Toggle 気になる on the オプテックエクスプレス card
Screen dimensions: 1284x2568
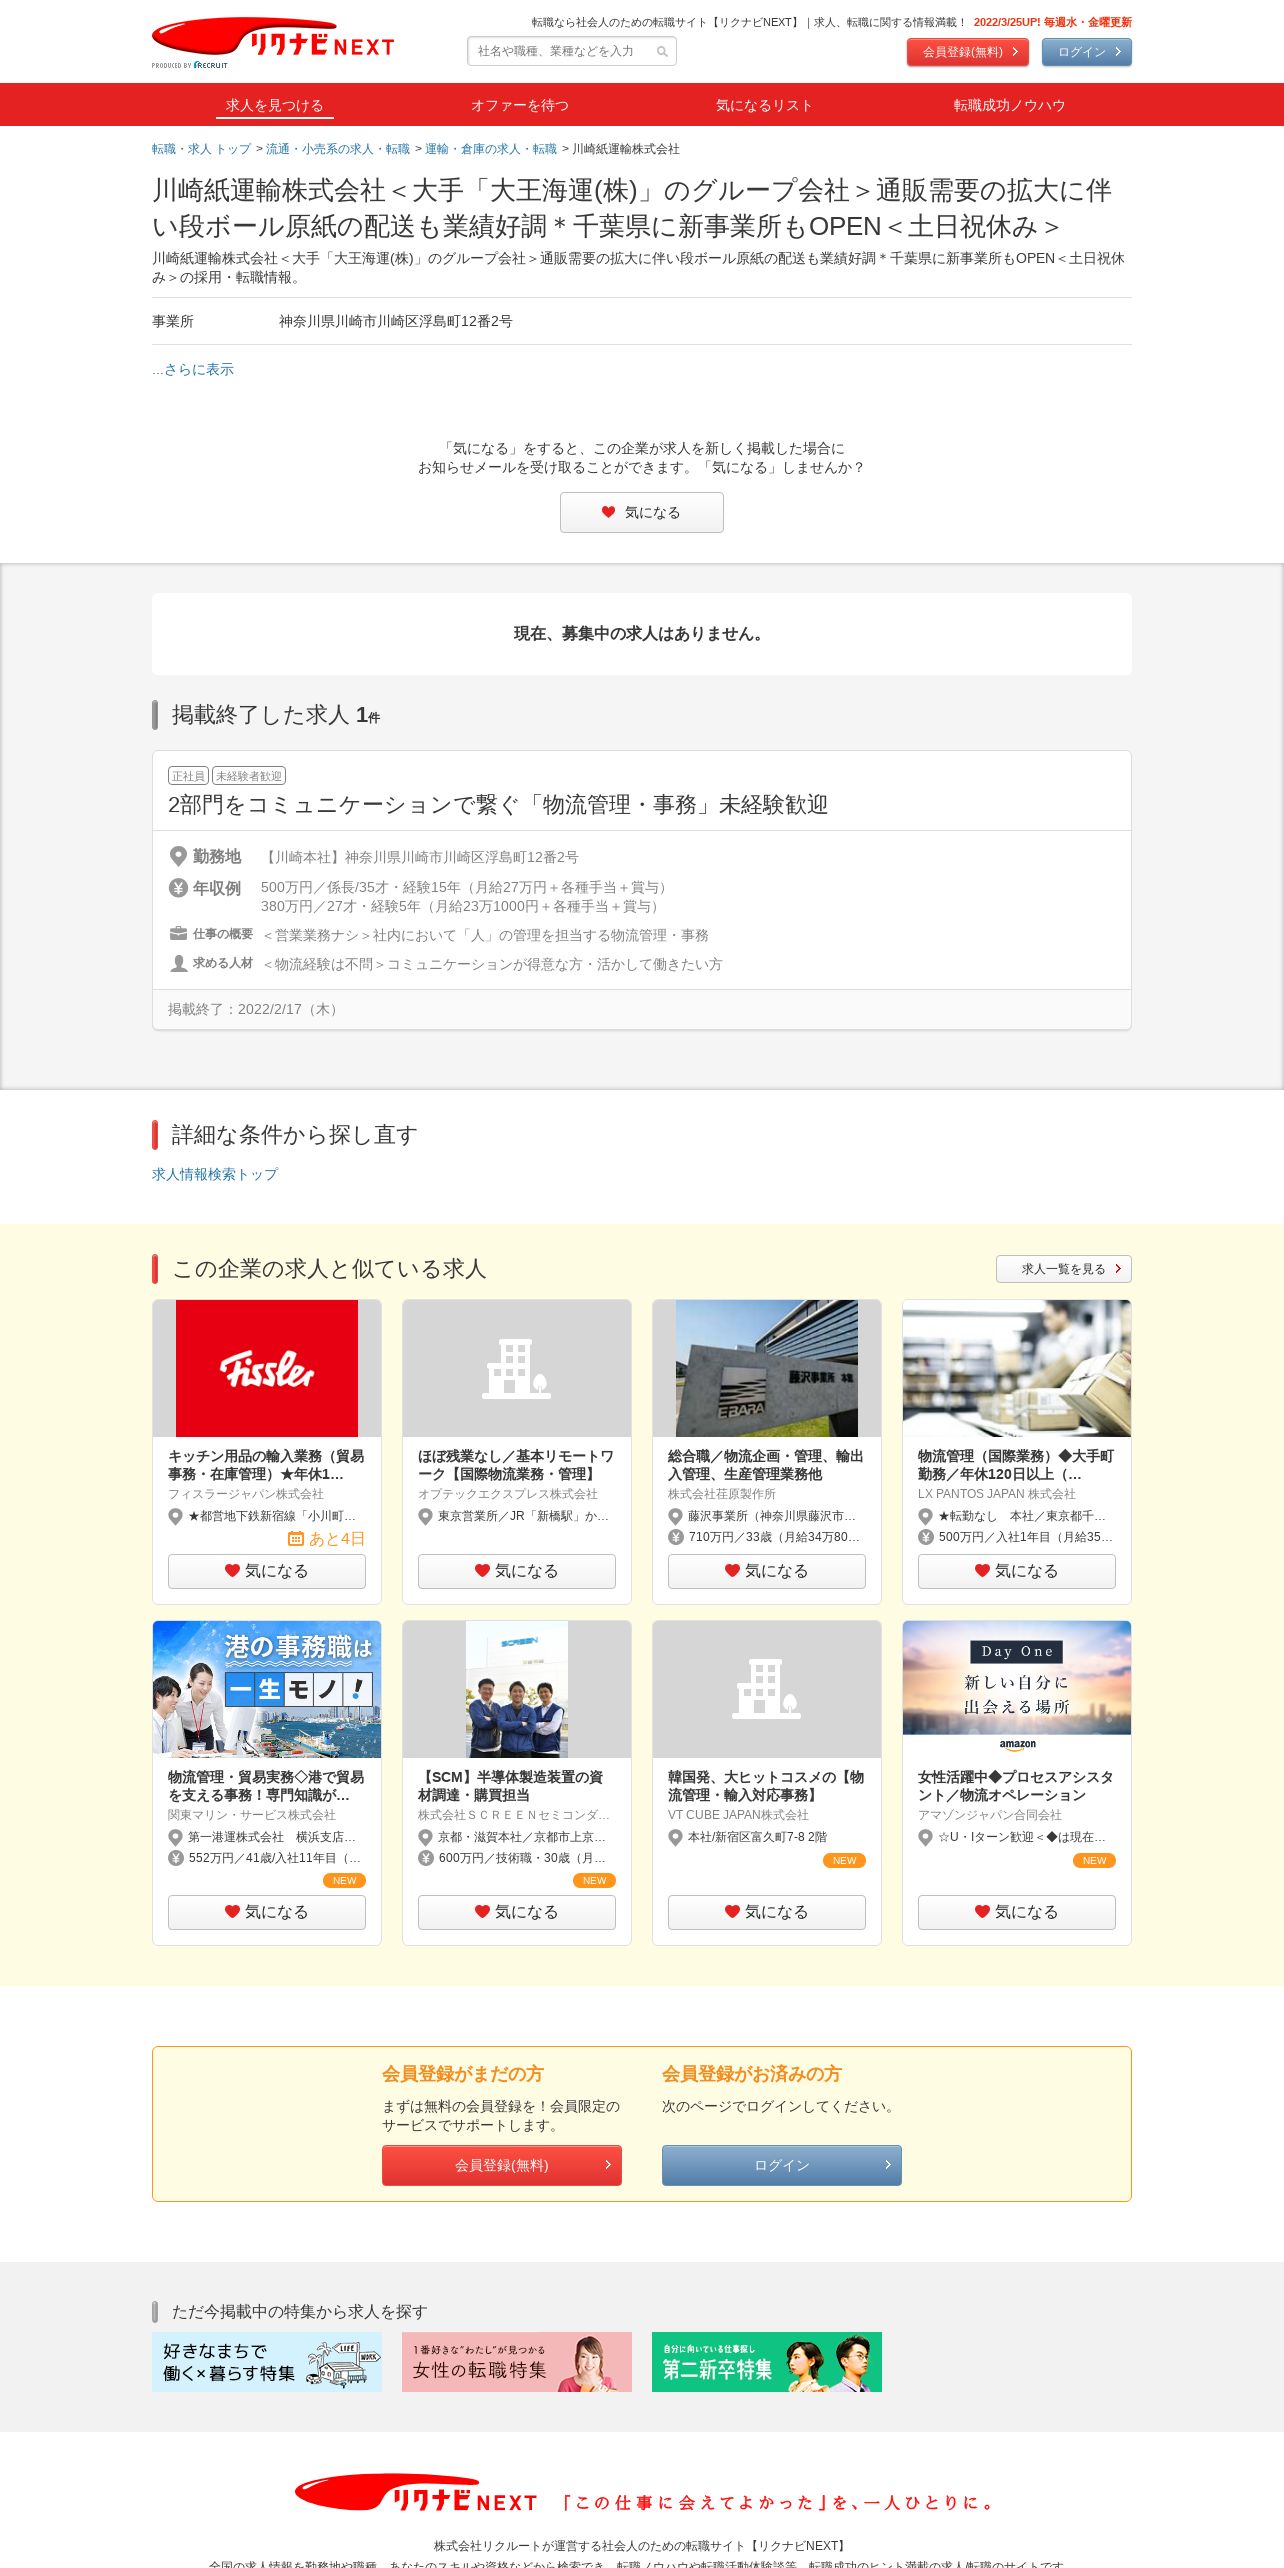[517, 1571]
